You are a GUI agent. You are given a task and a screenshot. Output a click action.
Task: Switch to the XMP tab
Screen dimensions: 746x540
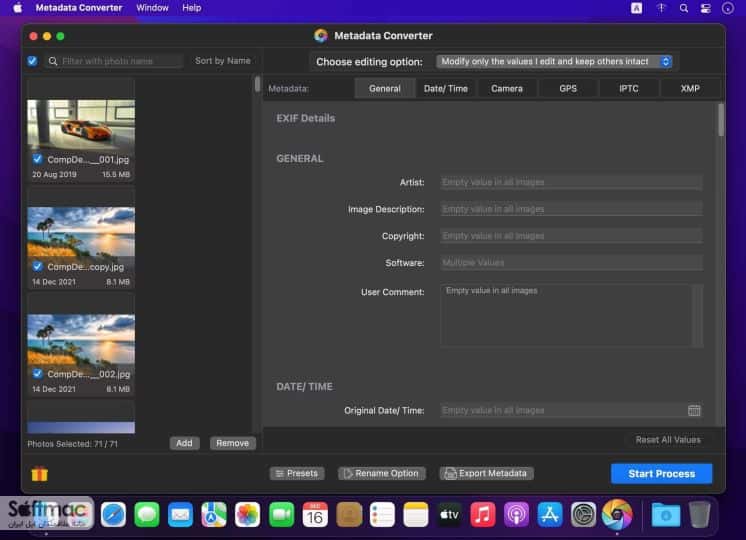click(690, 88)
